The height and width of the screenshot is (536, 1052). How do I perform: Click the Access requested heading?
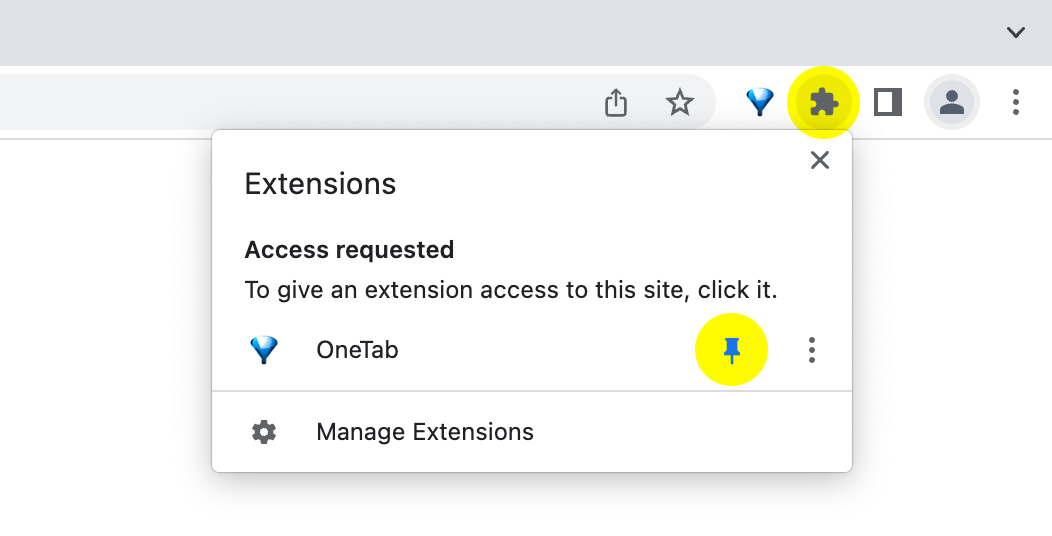[349, 249]
